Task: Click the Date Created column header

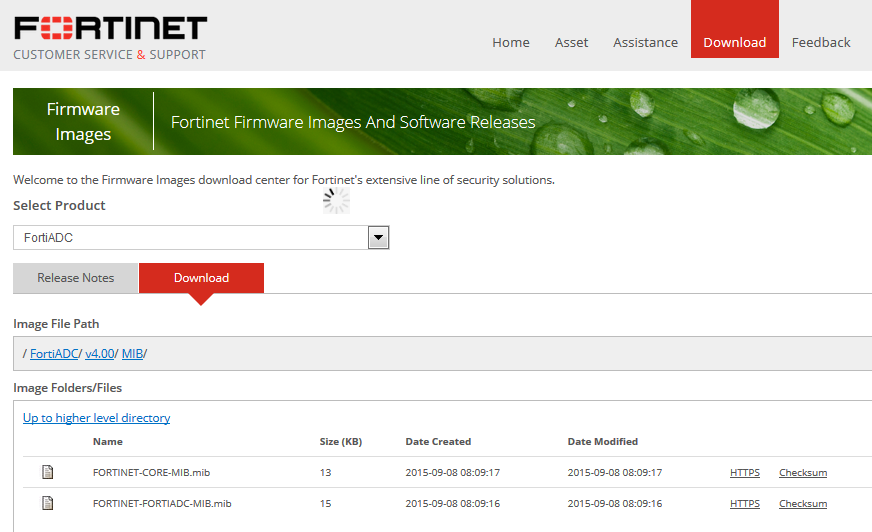Action: coord(438,441)
